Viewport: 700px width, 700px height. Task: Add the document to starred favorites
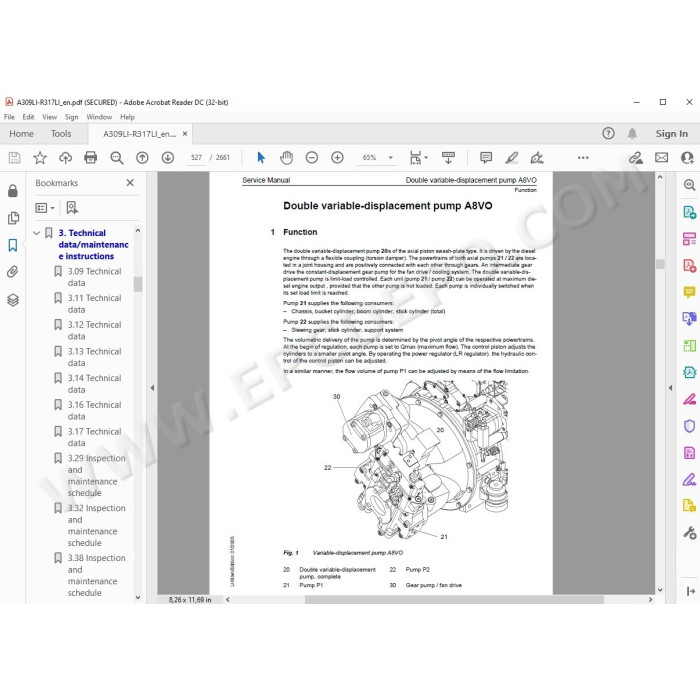[x=40, y=158]
